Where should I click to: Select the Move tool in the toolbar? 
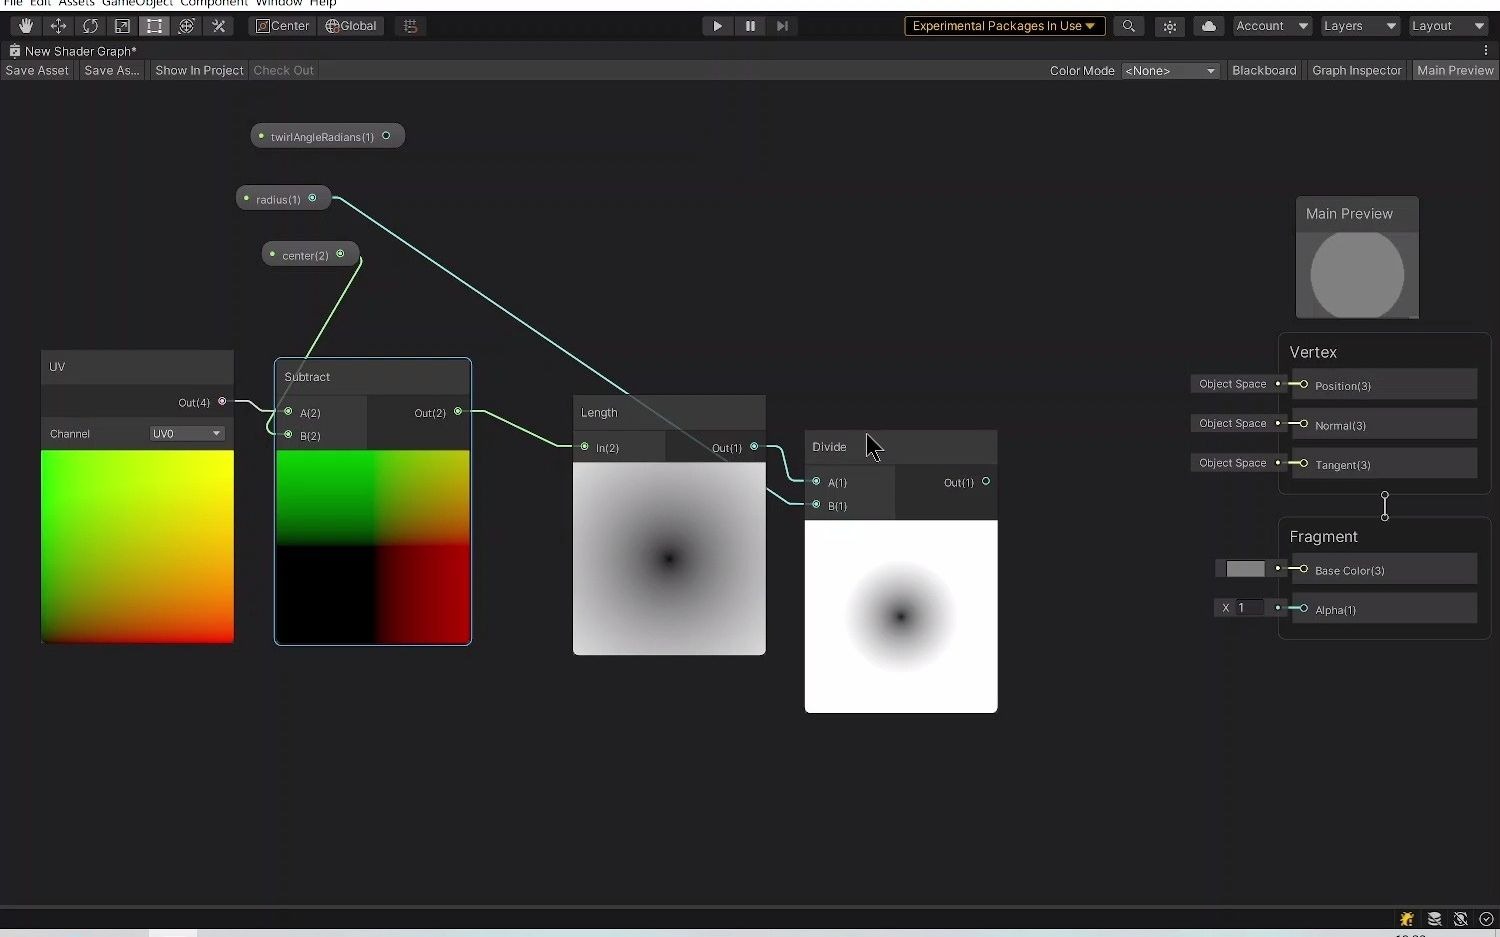pos(58,26)
